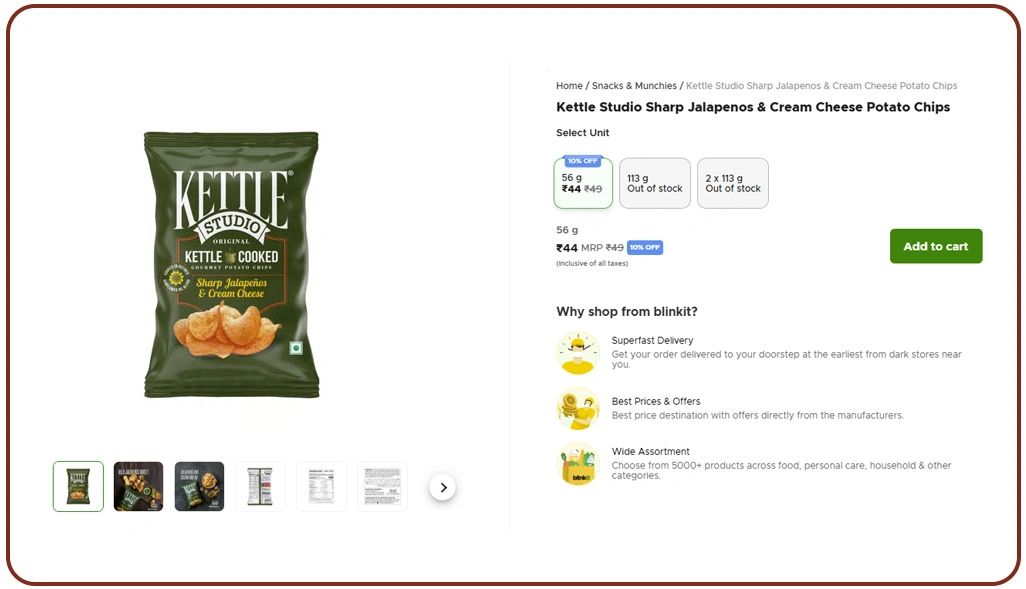Click the Best Prices & Offers coin icon
Image resolution: width=1026 pixels, height=589 pixels.
pyautogui.click(x=577, y=408)
